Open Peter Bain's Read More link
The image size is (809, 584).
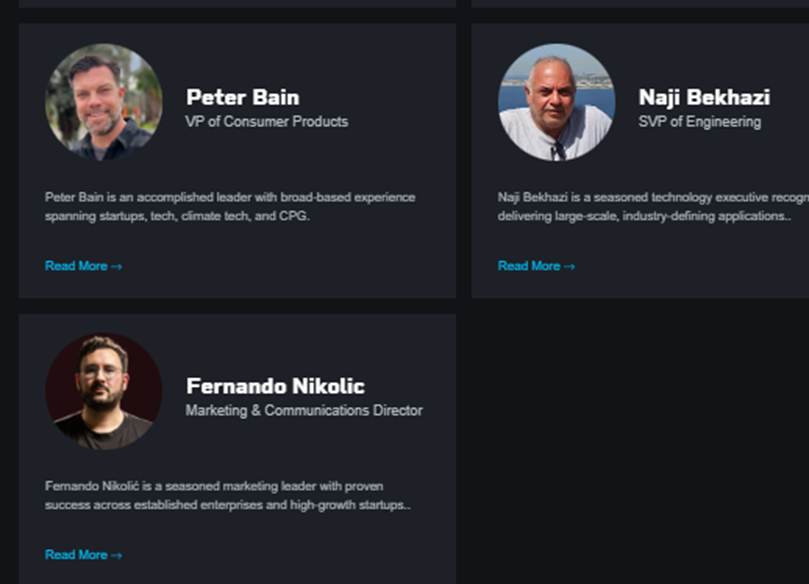click(x=76, y=266)
